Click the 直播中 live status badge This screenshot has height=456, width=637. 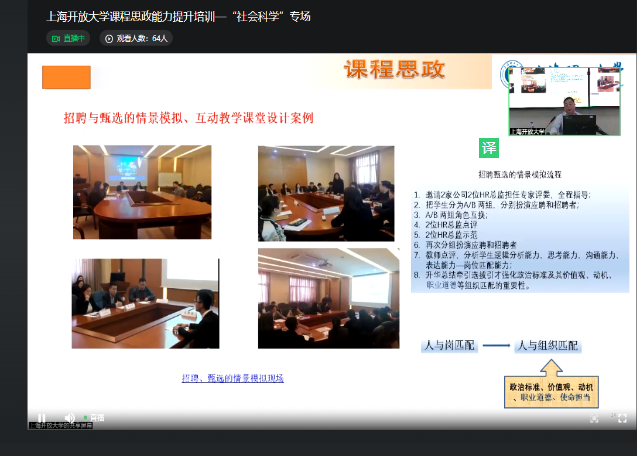click(69, 38)
